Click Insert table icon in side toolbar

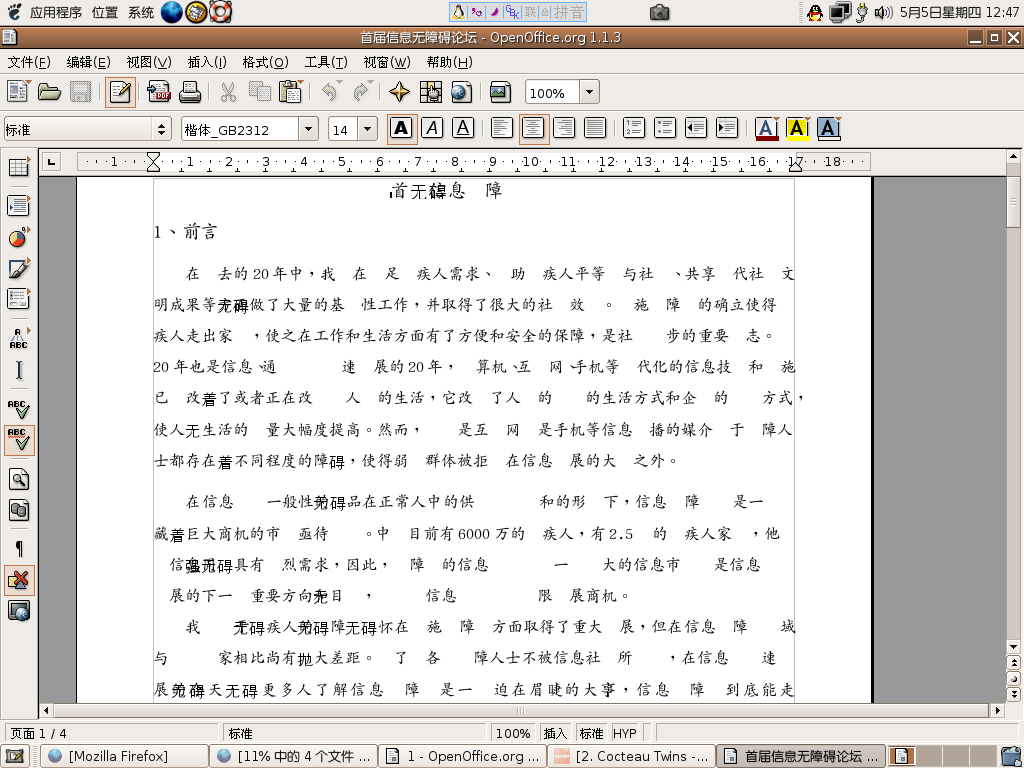click(19, 167)
